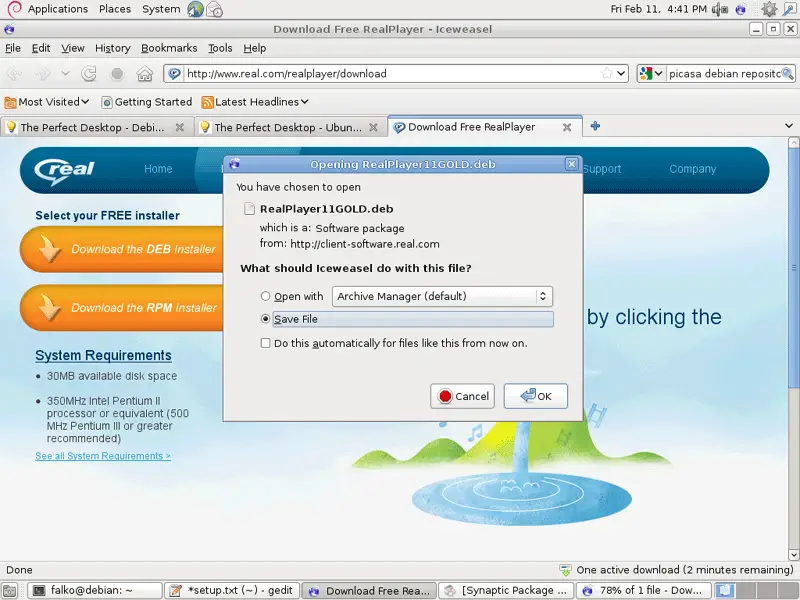Open the volume control in top panel
This screenshot has width=800, height=600.
[719, 9]
